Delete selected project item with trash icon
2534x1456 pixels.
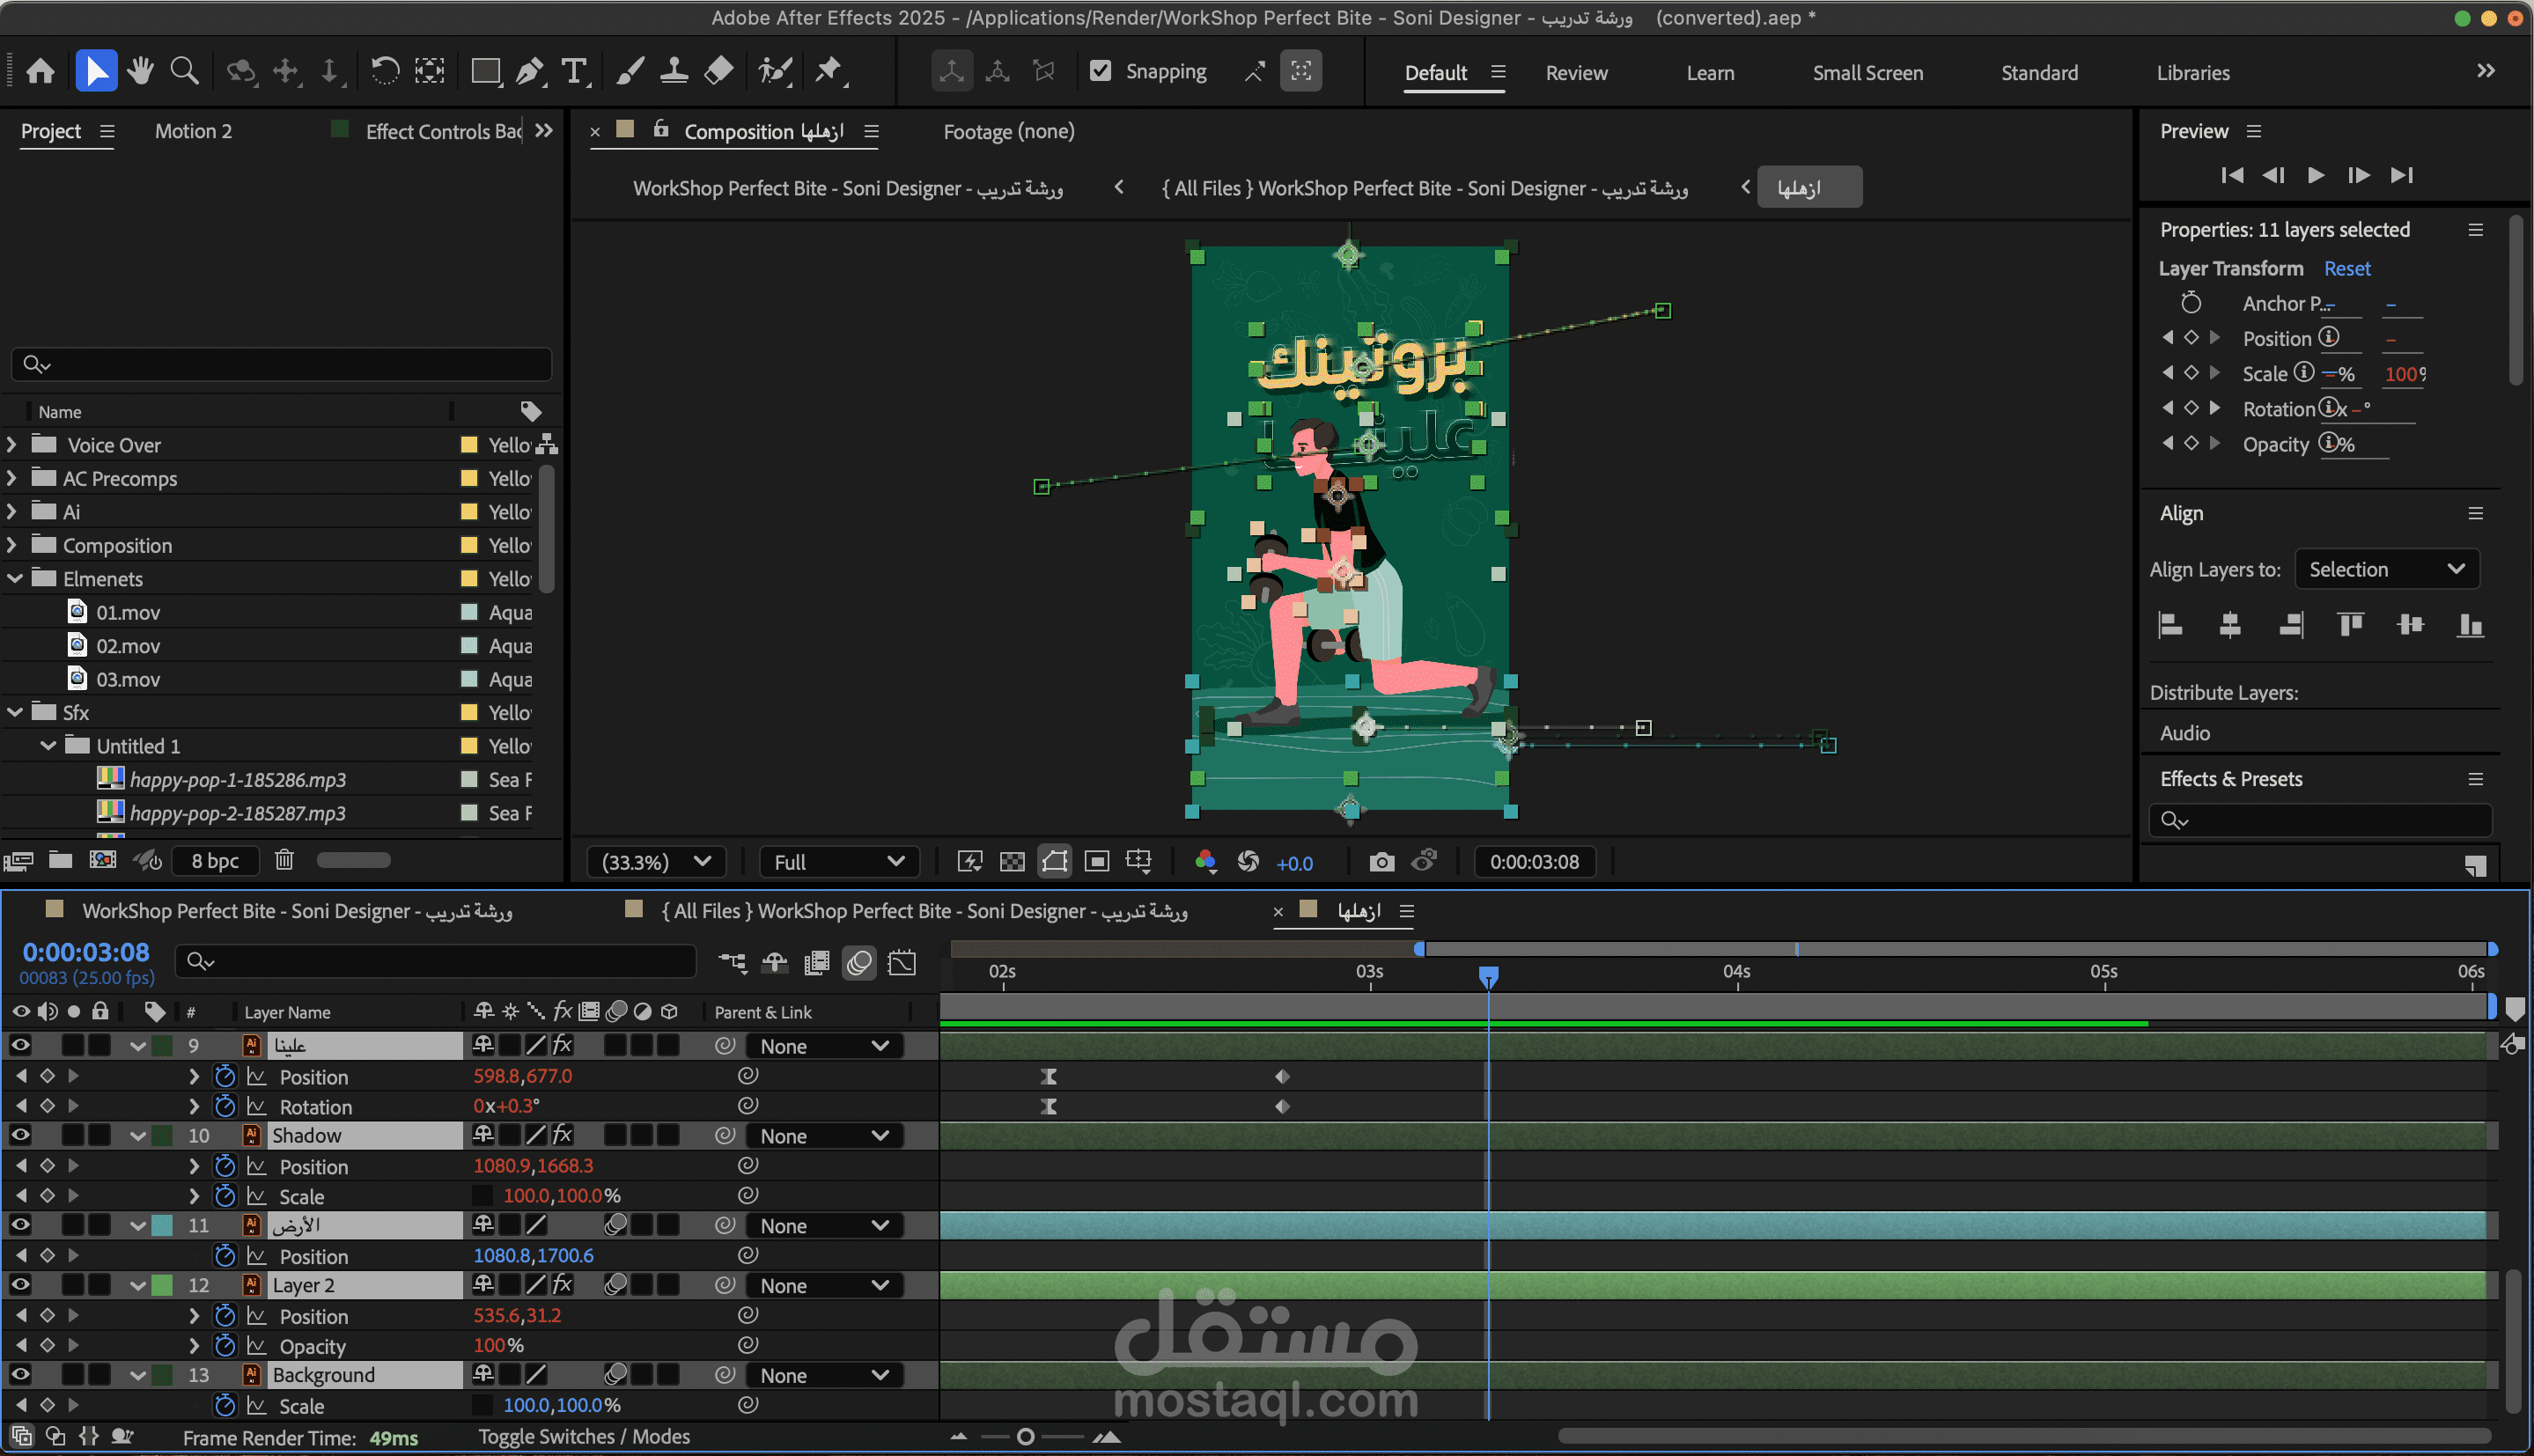[284, 860]
